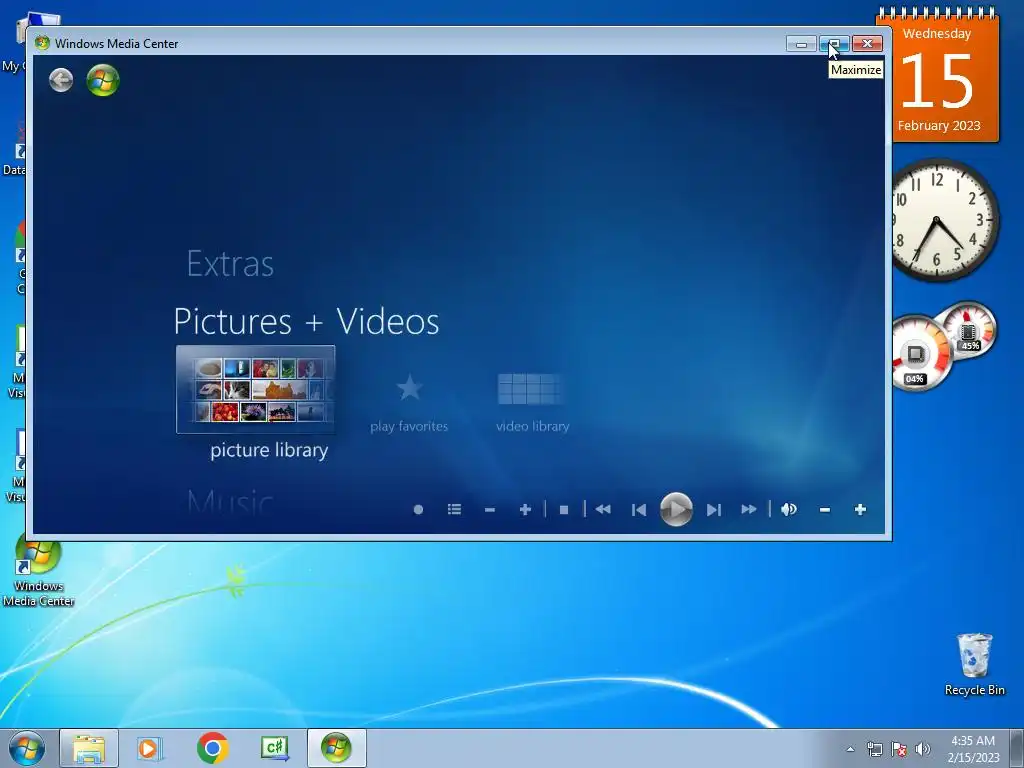Viewport: 1024px width, 768px height.
Task: Open the picture library tile
Action: (x=255, y=389)
